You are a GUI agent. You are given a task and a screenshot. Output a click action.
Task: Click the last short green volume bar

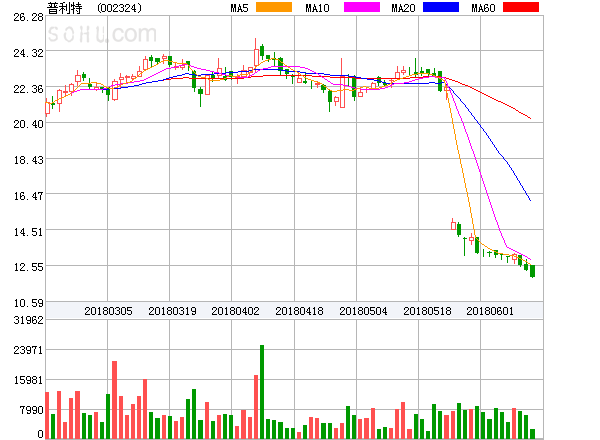point(532,434)
